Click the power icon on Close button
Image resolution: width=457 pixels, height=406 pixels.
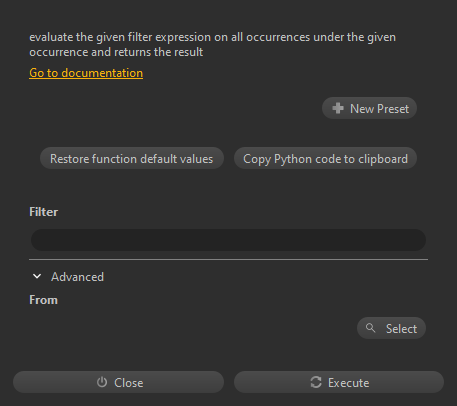point(102,382)
